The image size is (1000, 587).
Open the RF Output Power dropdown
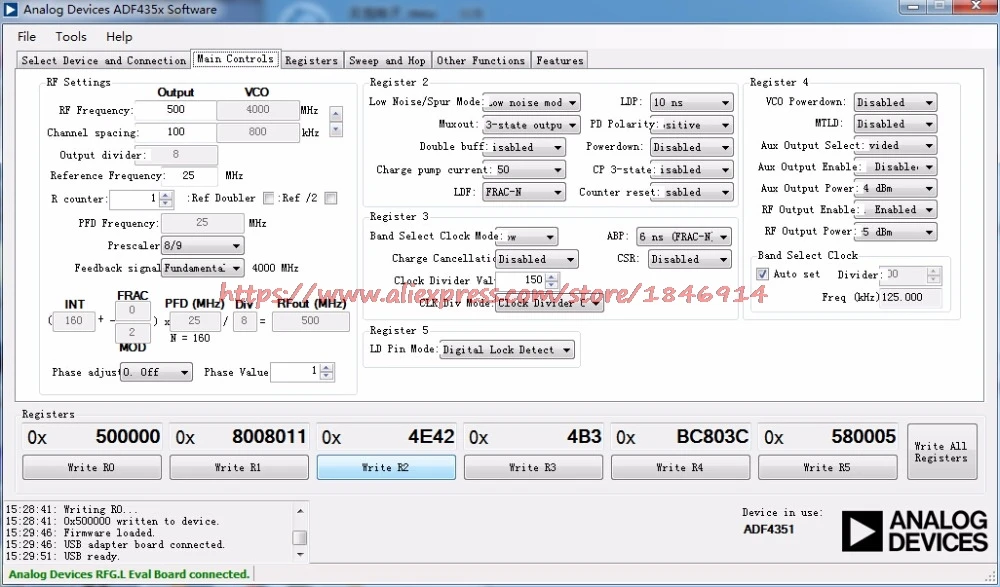pos(895,232)
